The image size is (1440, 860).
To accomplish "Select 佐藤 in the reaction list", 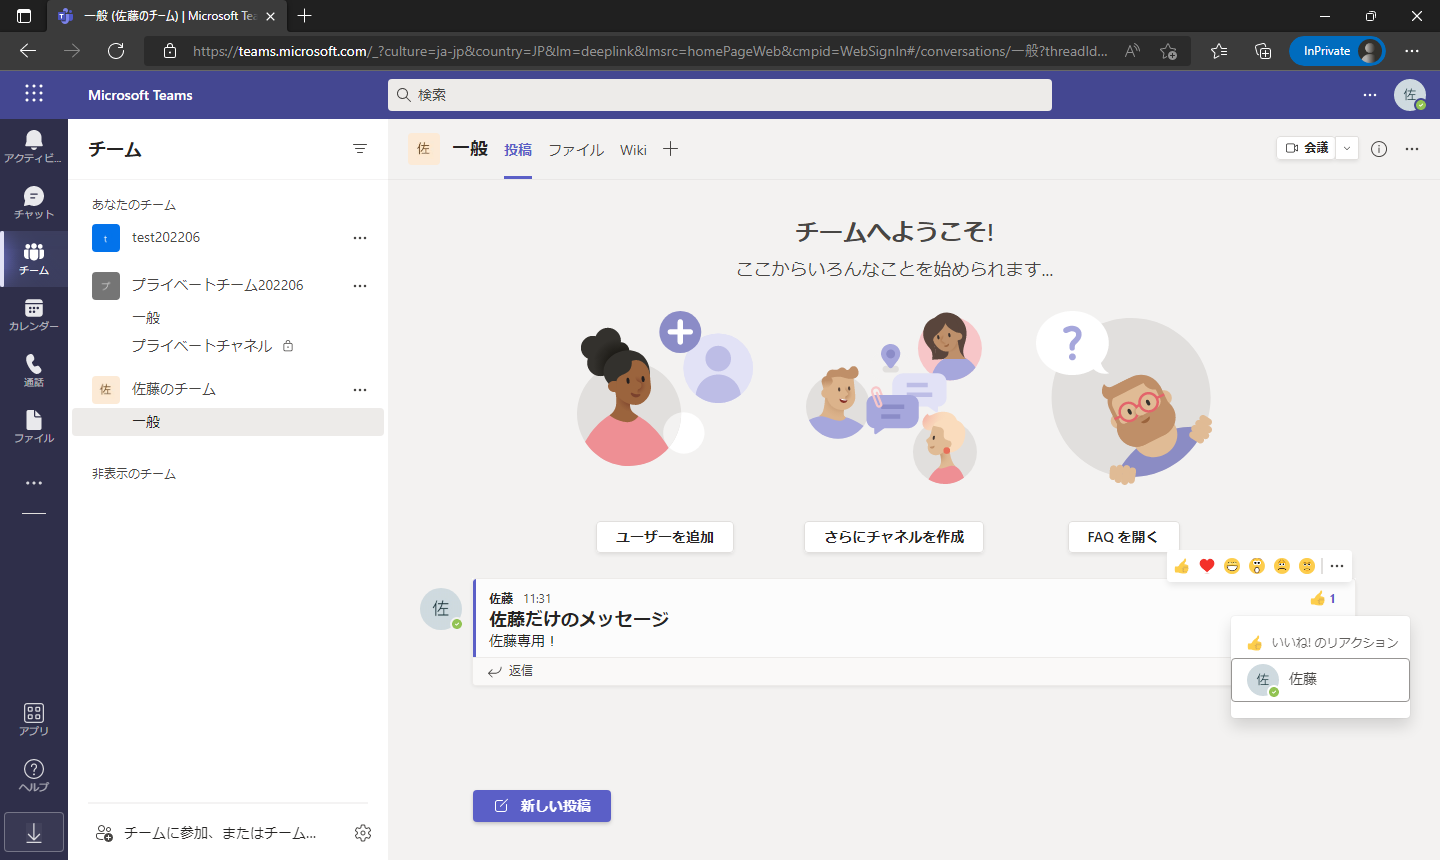I will coord(1320,680).
